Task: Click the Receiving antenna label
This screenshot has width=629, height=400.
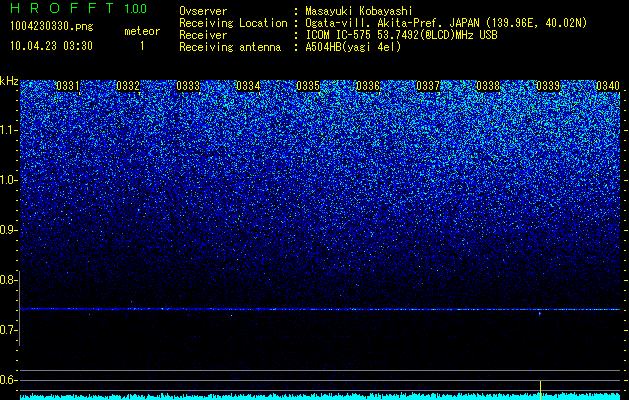Action: pyautogui.click(x=230, y=47)
